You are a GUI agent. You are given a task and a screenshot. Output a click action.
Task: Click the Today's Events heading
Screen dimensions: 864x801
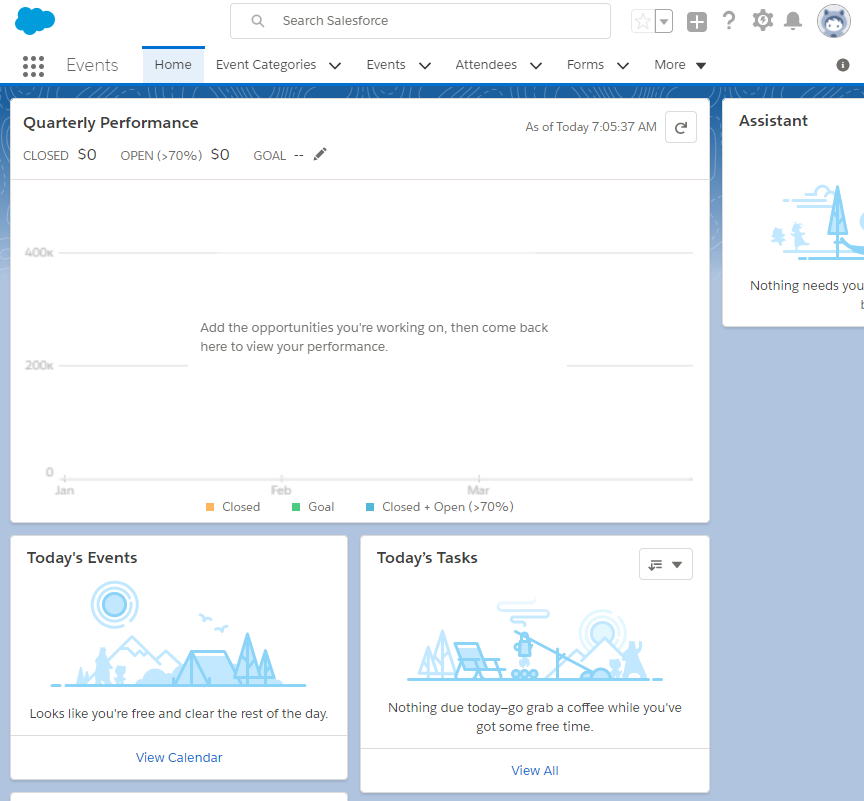(82, 558)
